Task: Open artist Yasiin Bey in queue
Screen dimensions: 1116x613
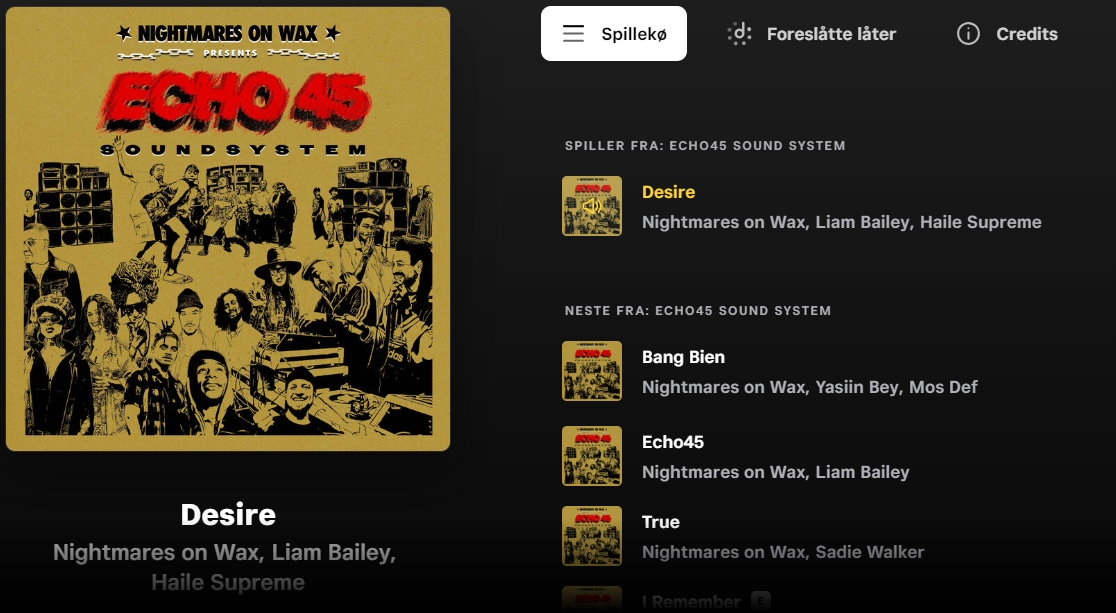Action: 857,387
